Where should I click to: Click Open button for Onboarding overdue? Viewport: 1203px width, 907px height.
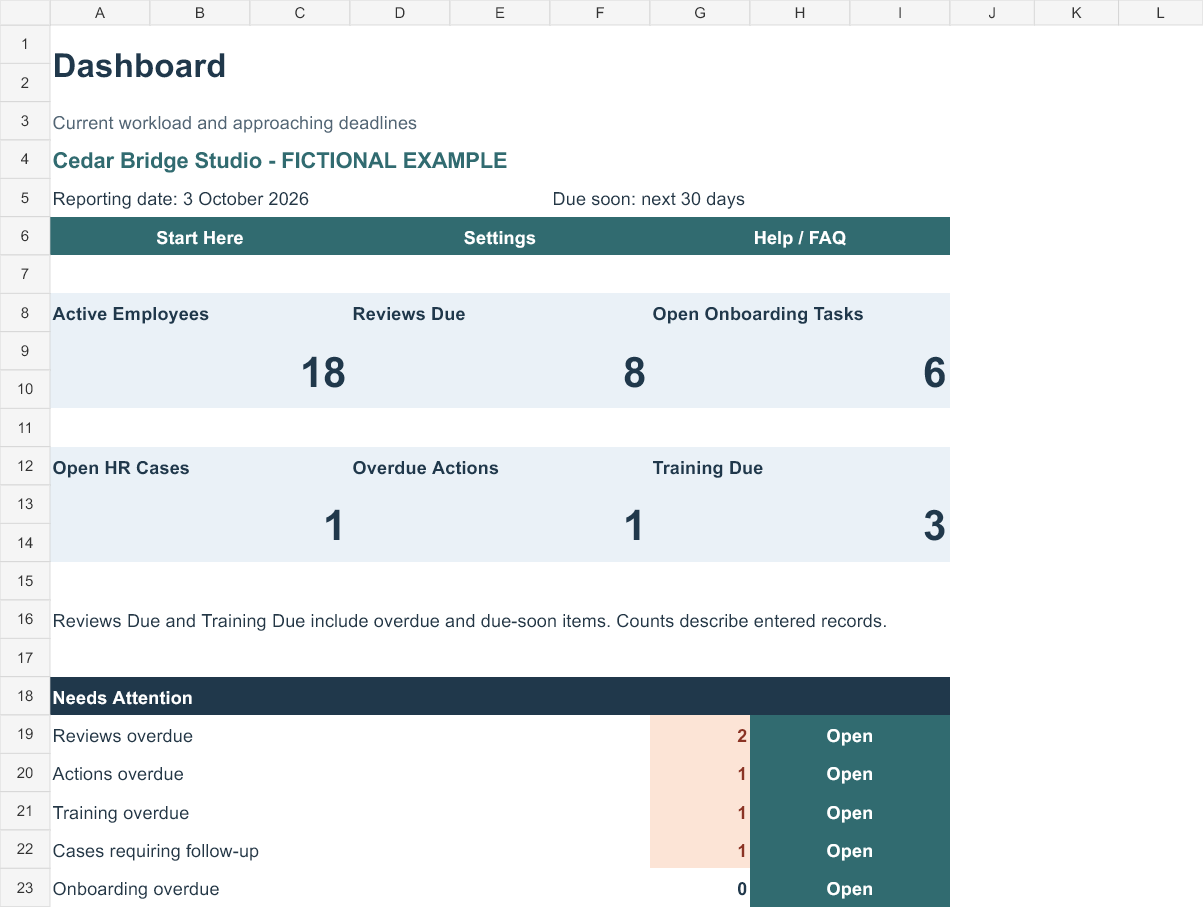click(x=850, y=889)
